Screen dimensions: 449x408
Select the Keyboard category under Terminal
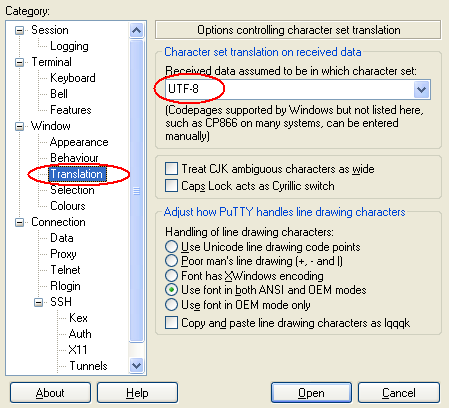[x=73, y=78]
